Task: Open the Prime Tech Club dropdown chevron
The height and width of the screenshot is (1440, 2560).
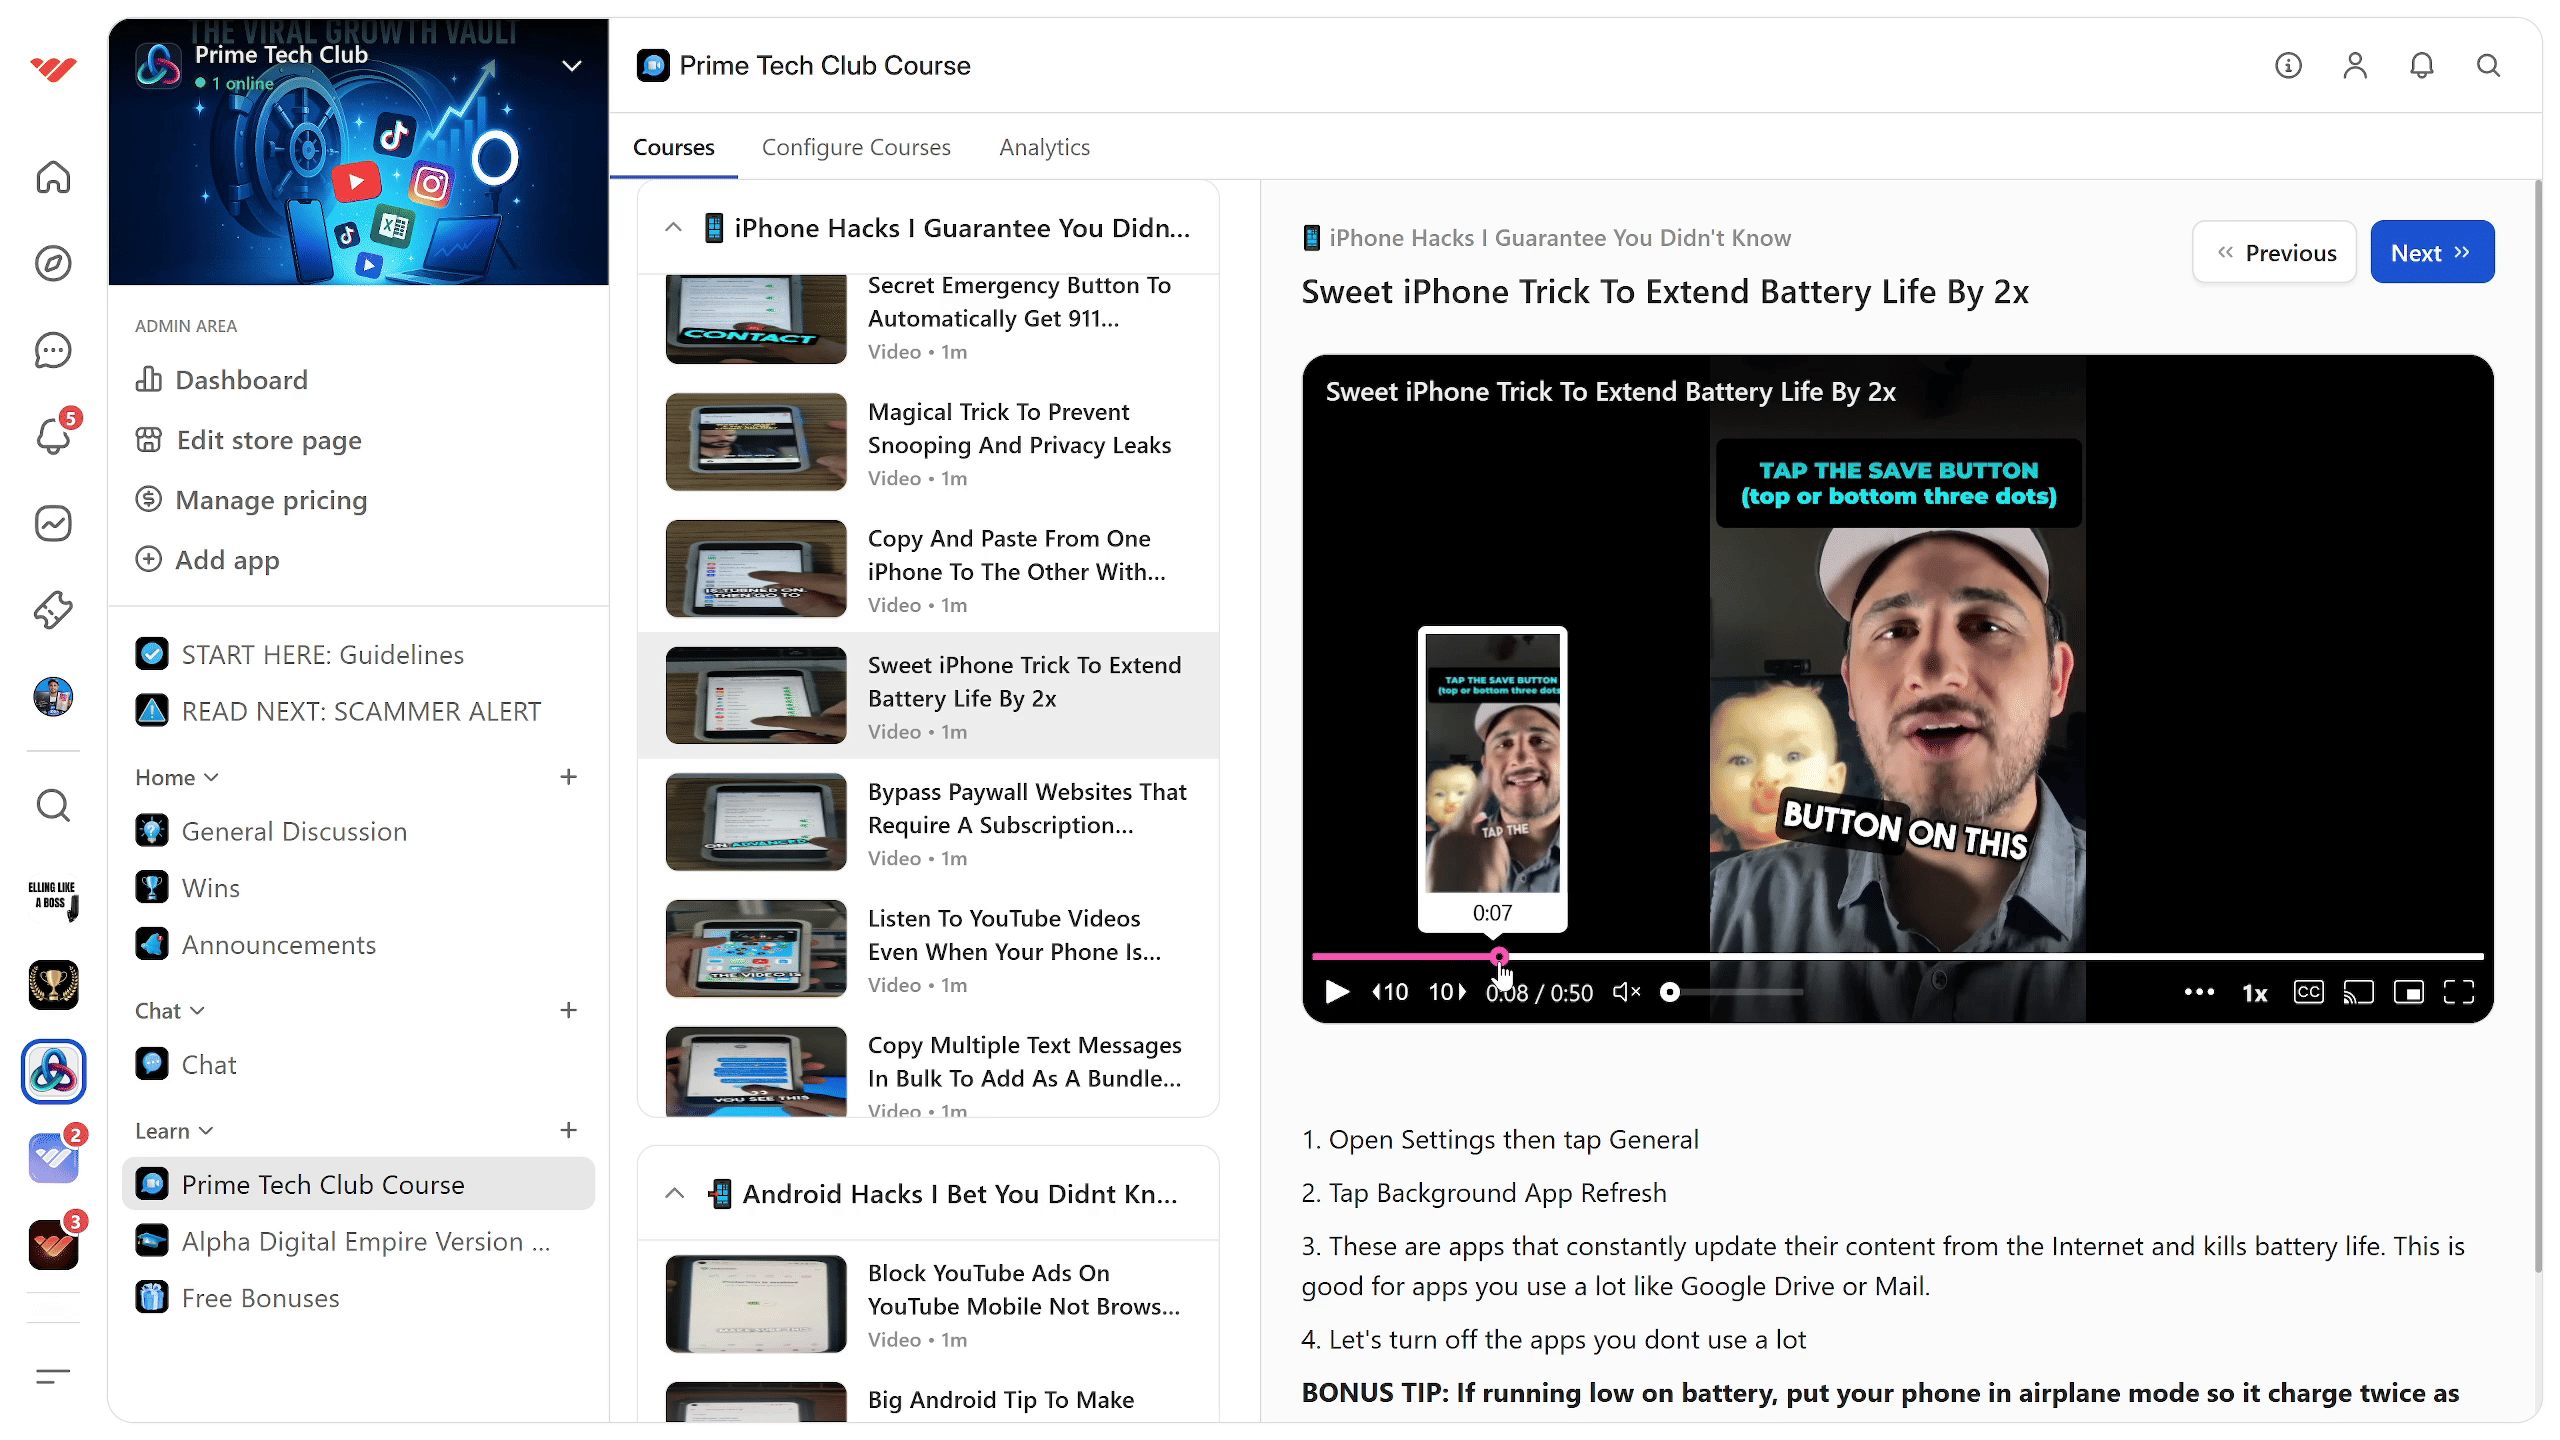Action: pyautogui.click(x=572, y=66)
